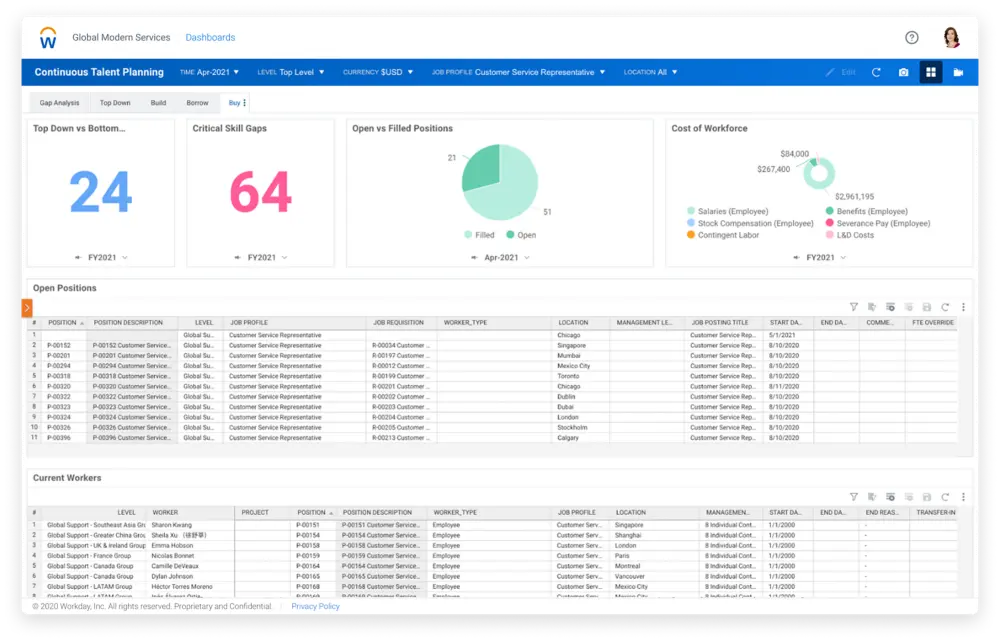This screenshot has width=1000, height=642.
Task: Toggle the Open segment in the pie chart legend
Action: pyautogui.click(x=521, y=234)
